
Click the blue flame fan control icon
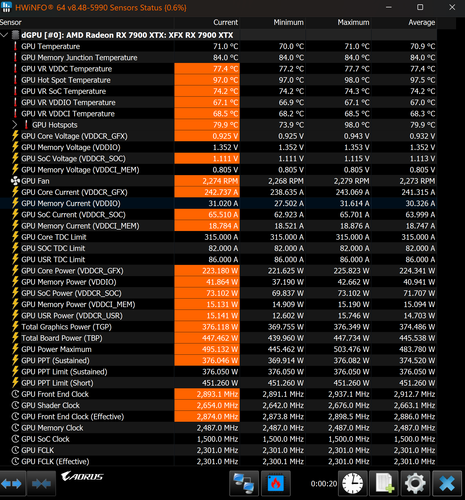pyautogui.click(x=276, y=483)
